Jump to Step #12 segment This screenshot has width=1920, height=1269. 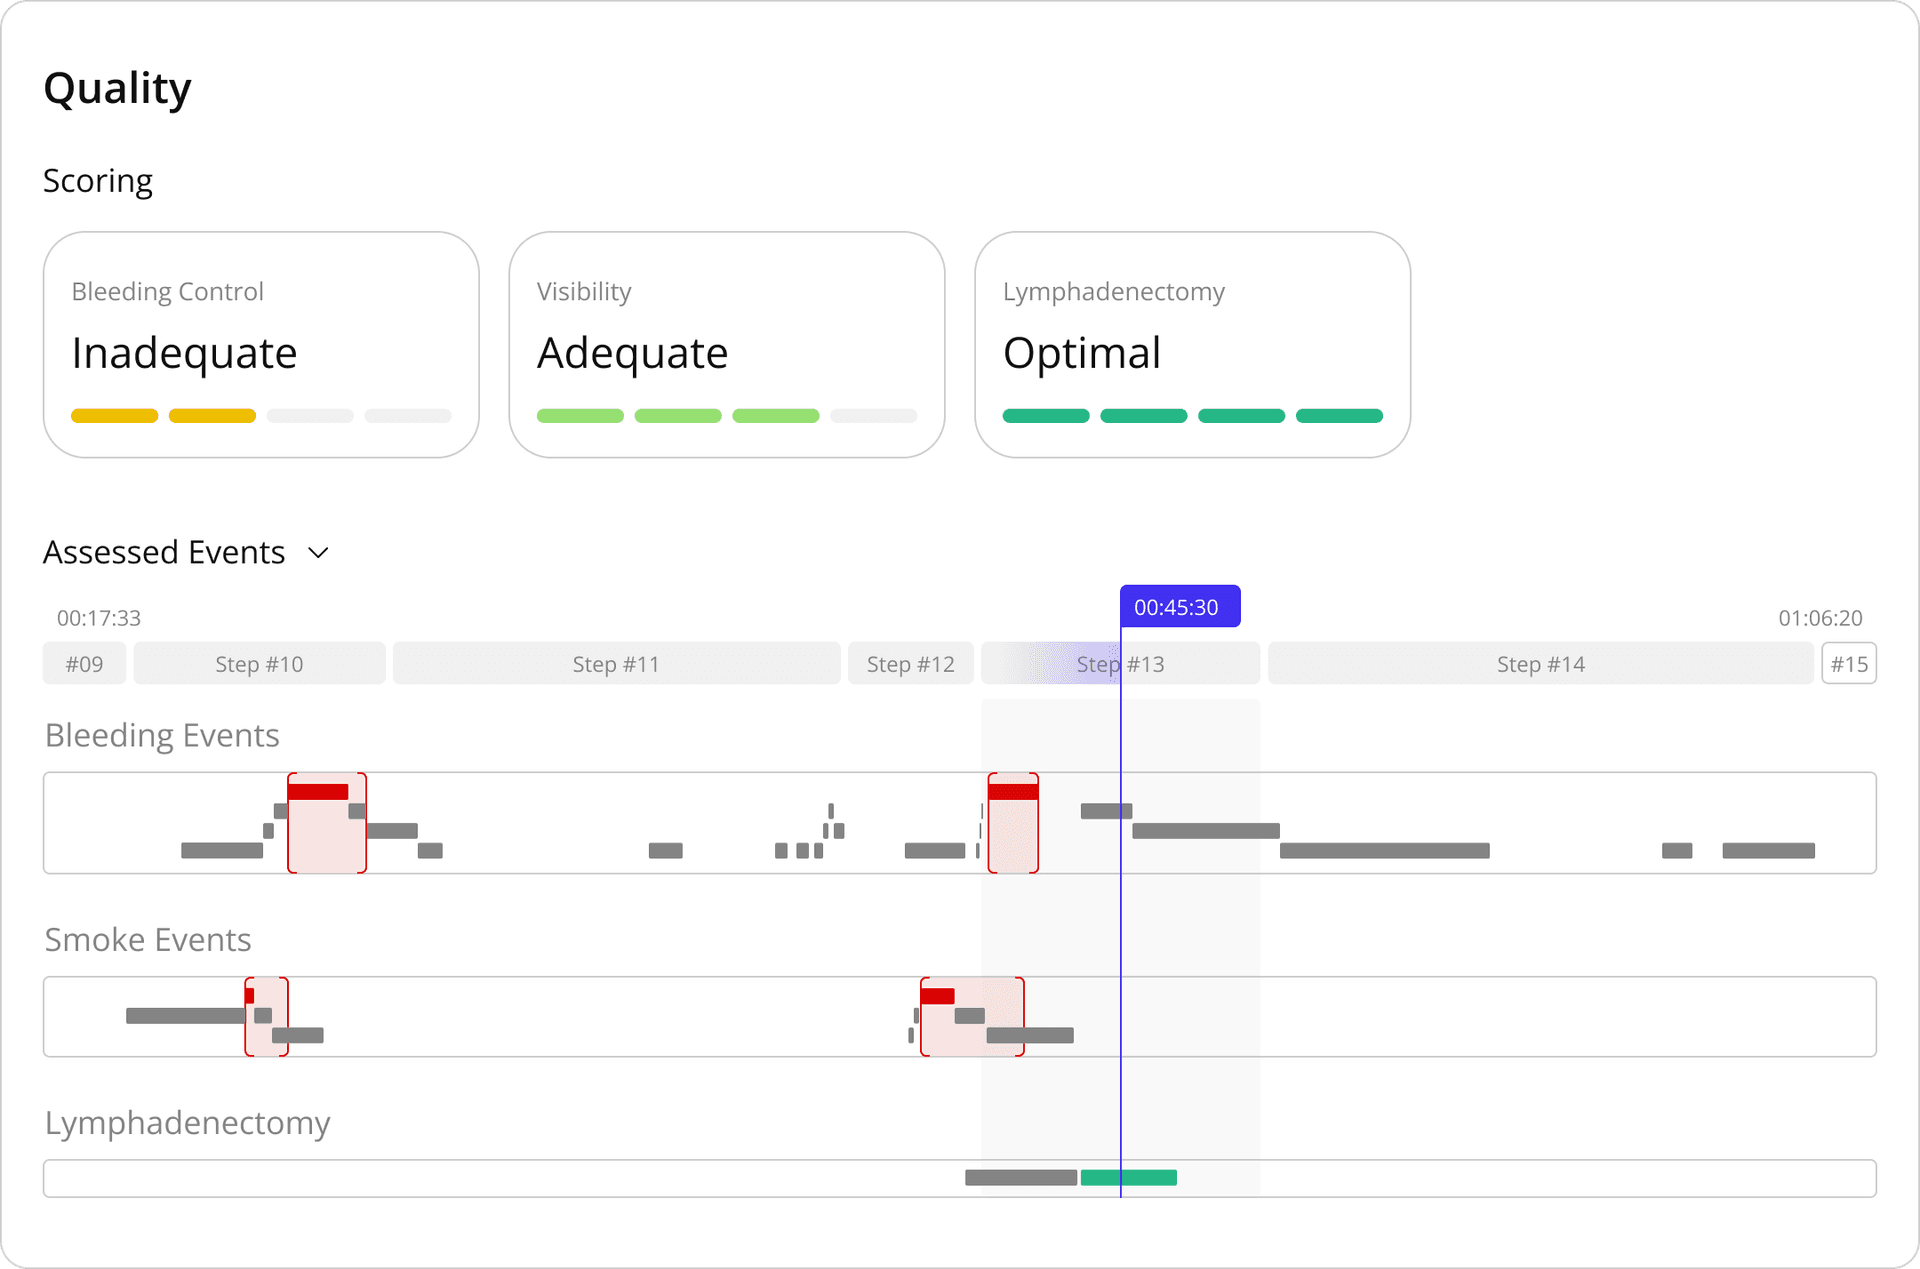[910, 663]
